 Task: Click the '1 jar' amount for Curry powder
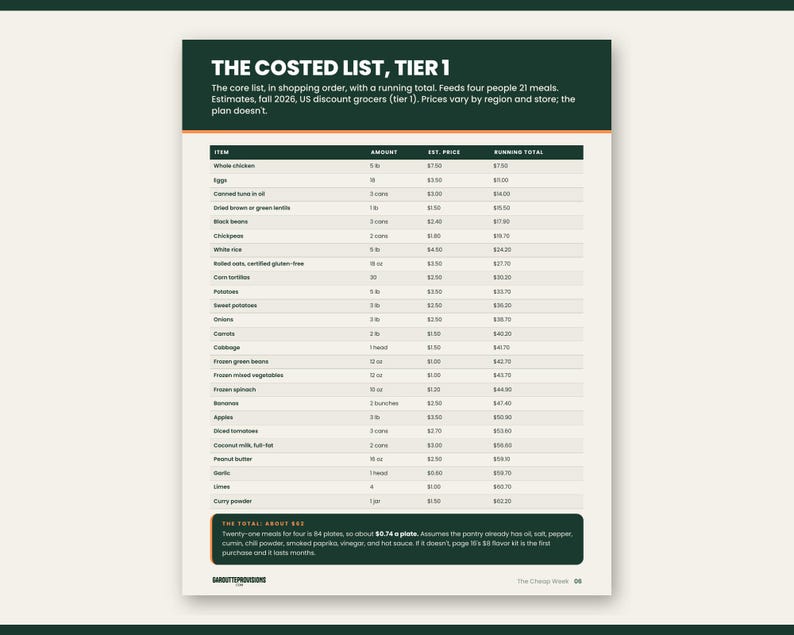(x=375, y=501)
